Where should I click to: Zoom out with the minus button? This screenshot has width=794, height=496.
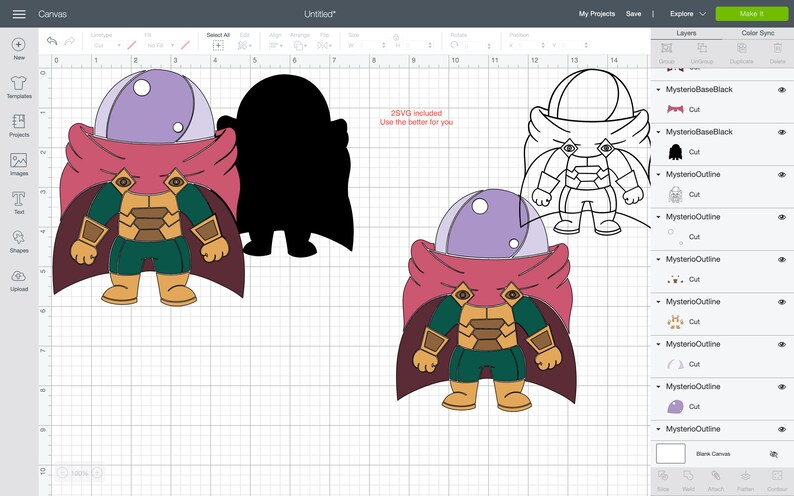coord(62,473)
